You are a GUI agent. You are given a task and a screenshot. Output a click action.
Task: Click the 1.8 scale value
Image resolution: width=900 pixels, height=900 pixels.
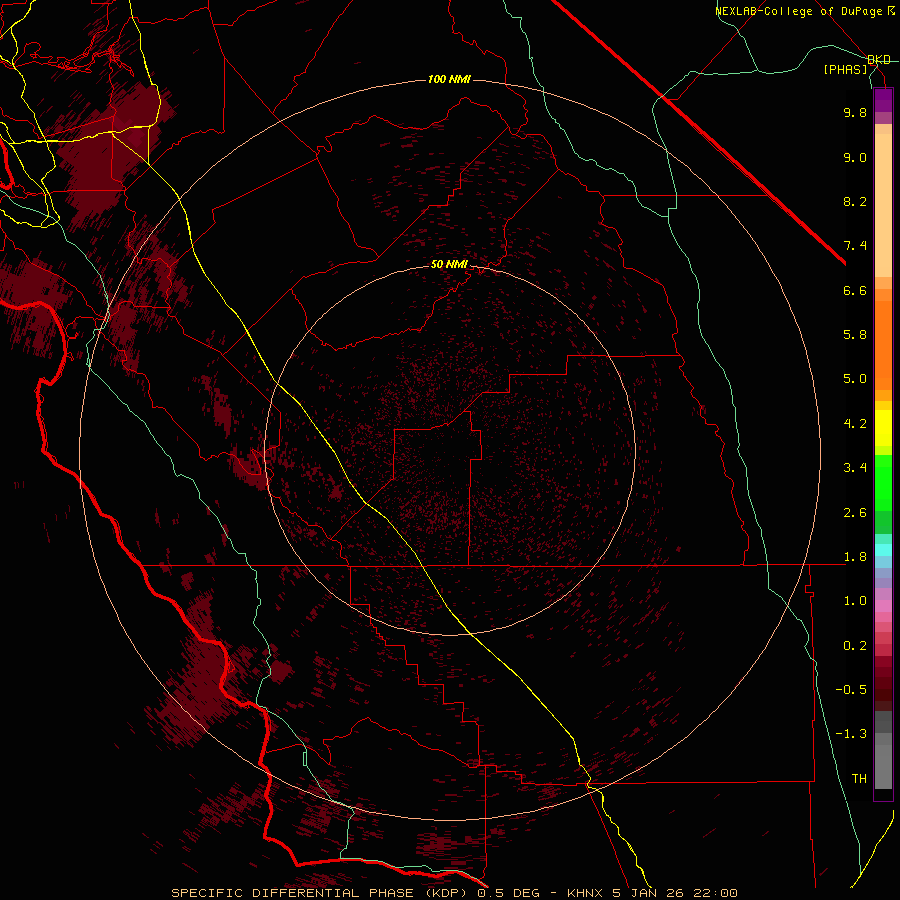[855, 557]
